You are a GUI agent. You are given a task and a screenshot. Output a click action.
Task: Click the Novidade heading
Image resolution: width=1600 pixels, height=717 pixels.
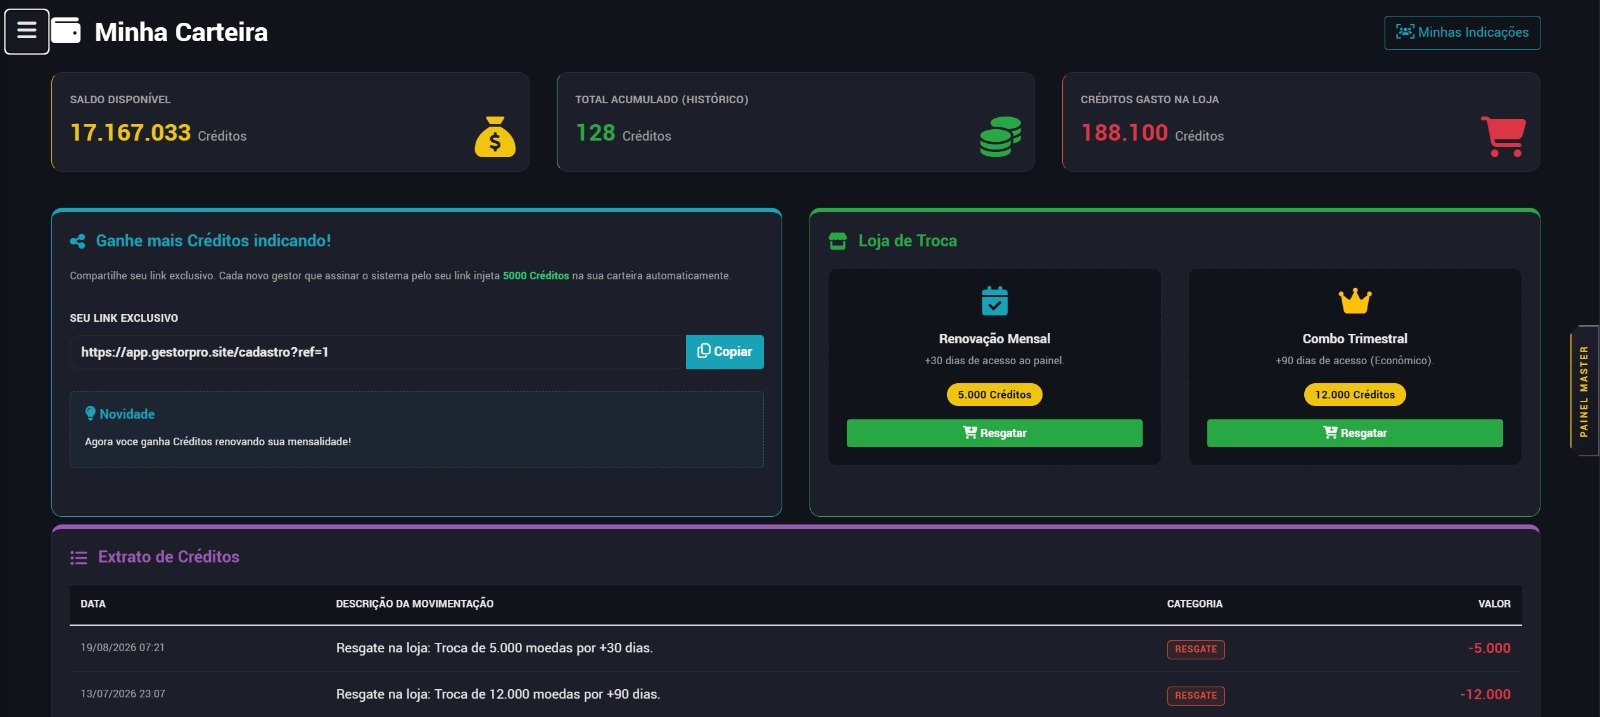pos(127,414)
